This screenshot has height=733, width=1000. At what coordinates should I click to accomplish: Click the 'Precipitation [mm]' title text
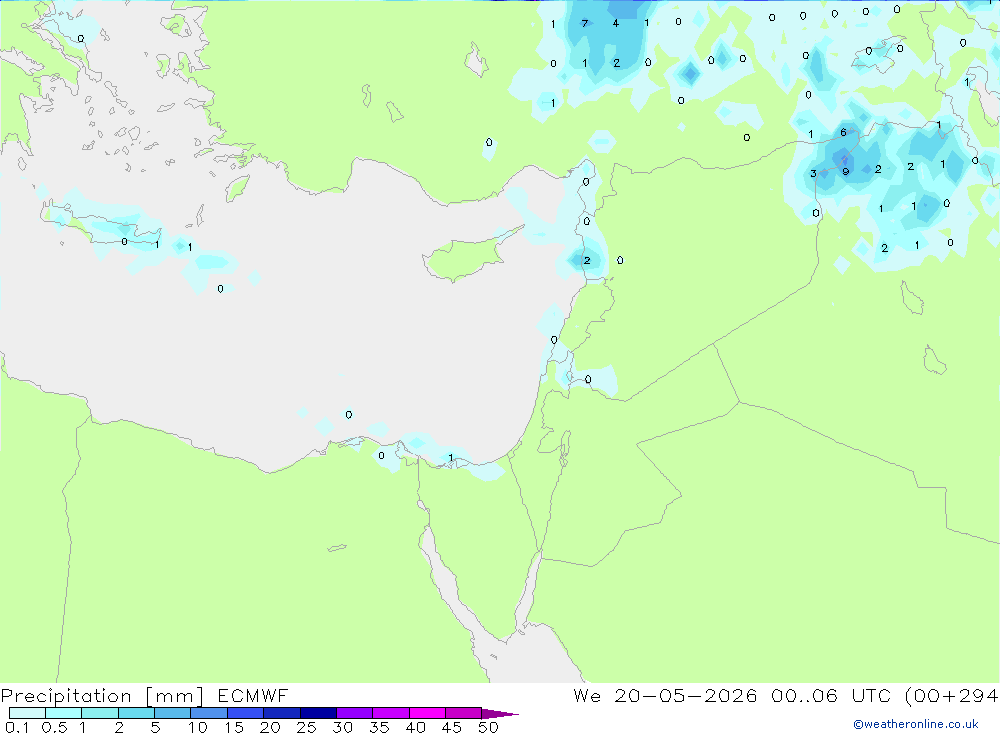(x=102, y=696)
